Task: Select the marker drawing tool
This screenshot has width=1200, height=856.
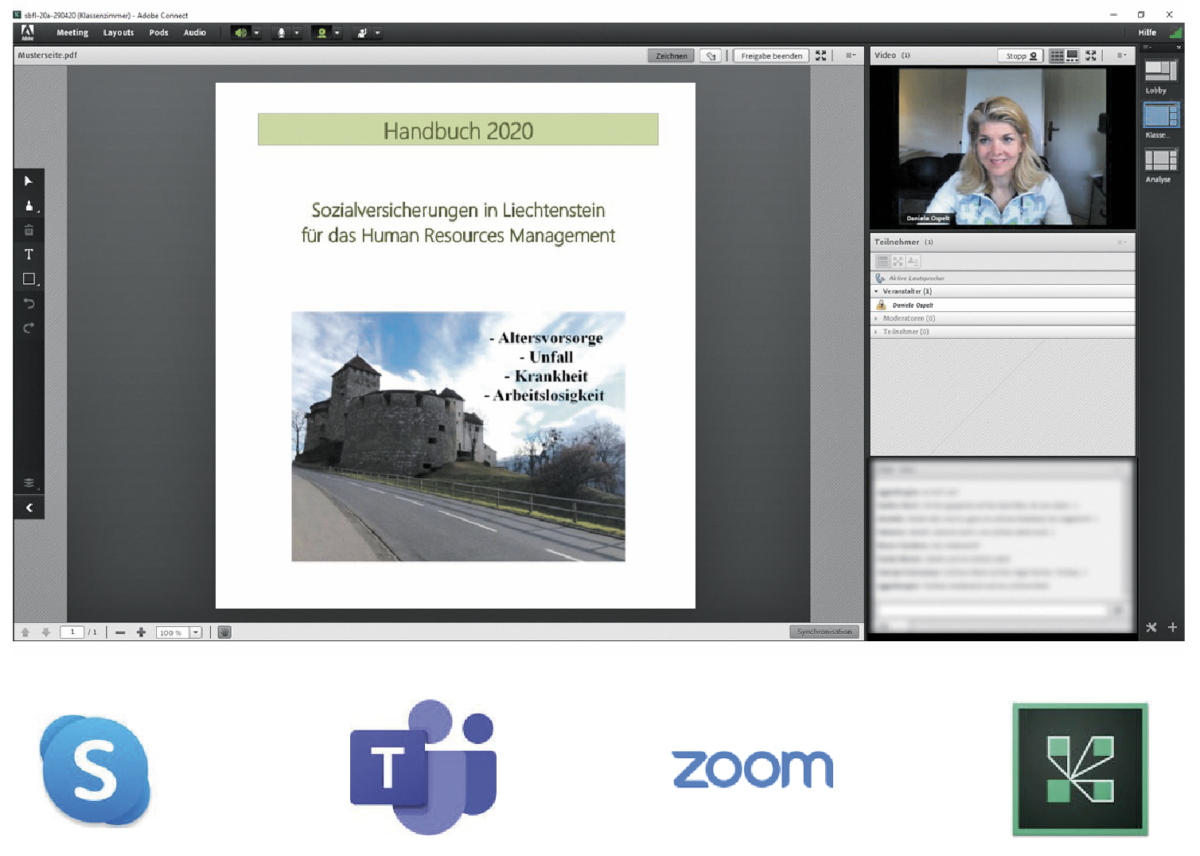Action: [x=28, y=206]
